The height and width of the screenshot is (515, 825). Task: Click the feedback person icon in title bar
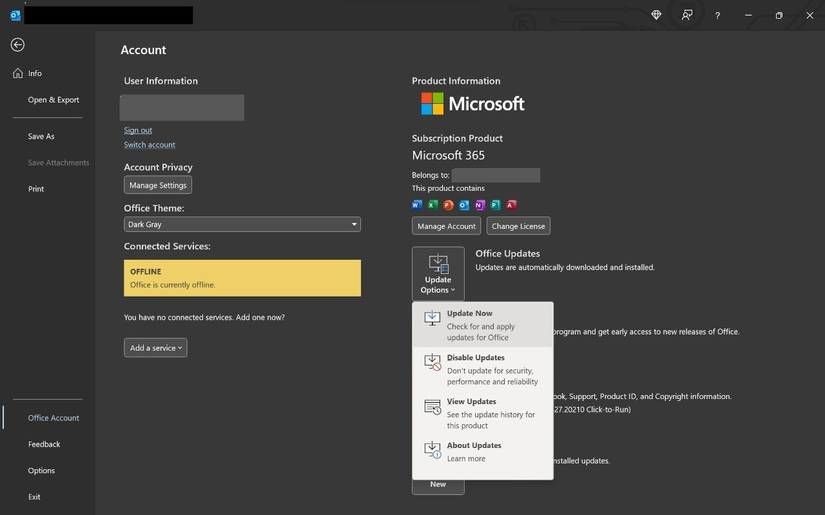pyautogui.click(x=687, y=15)
